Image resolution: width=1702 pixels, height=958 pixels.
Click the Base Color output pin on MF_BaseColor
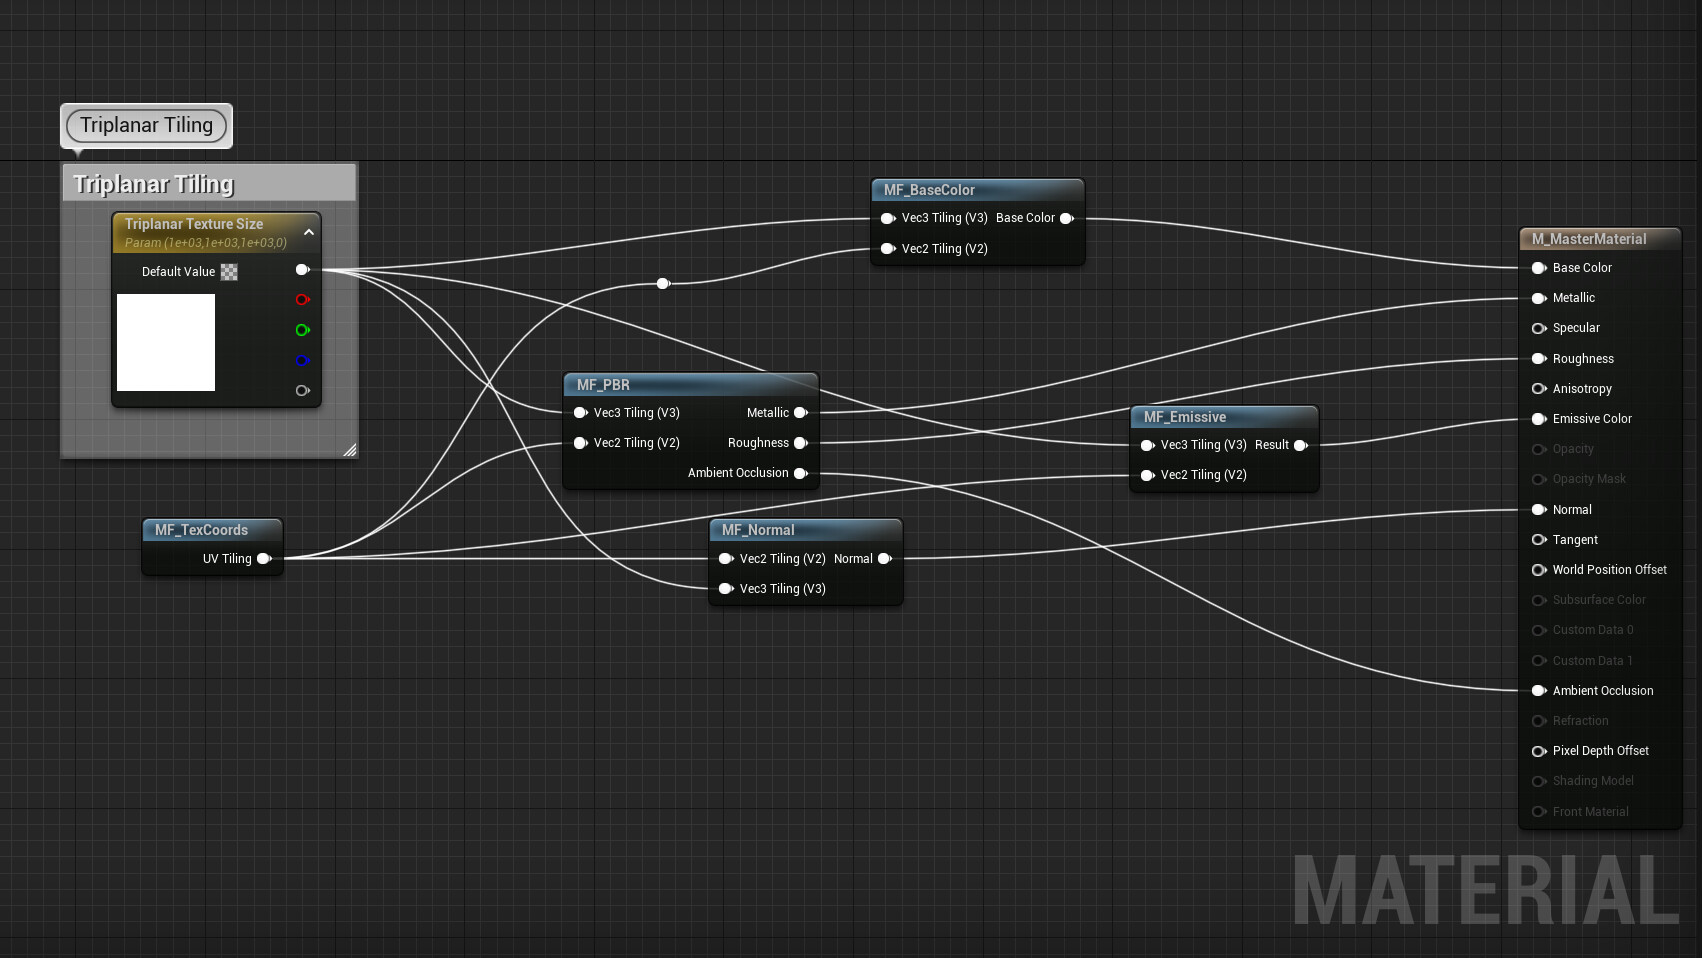tap(1067, 218)
